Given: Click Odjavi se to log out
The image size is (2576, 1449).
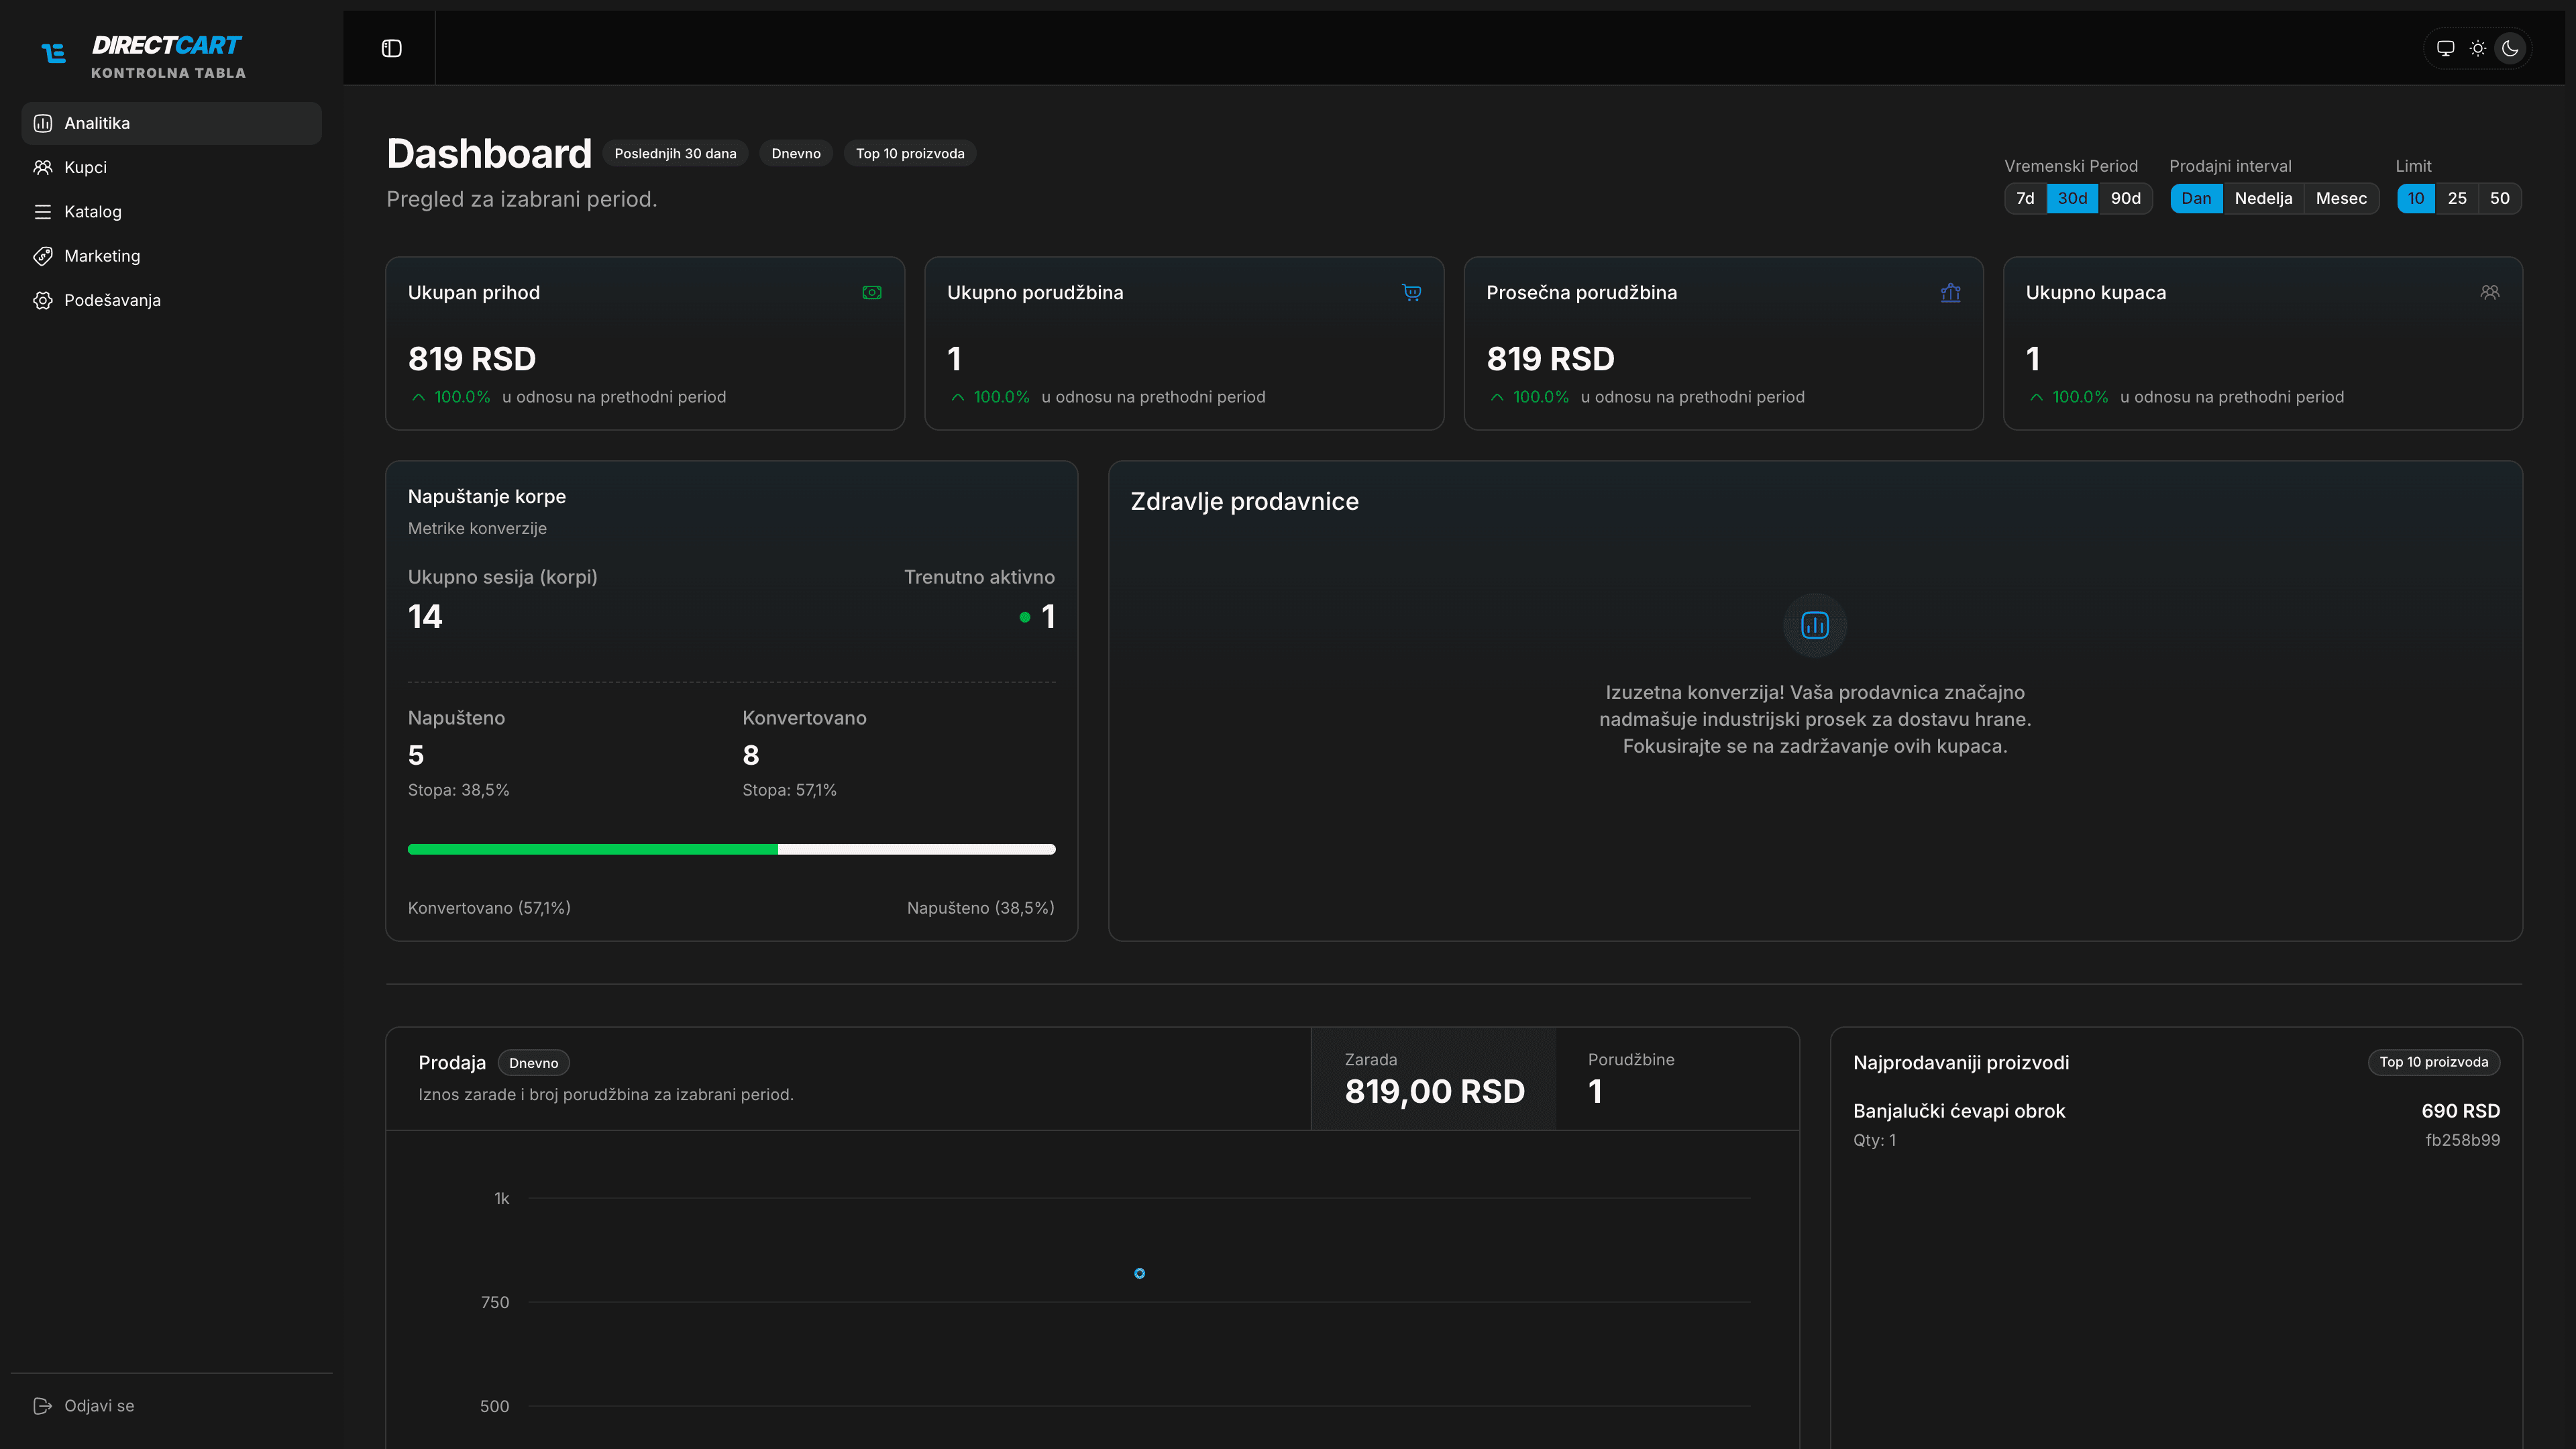Looking at the screenshot, I should 98,1405.
